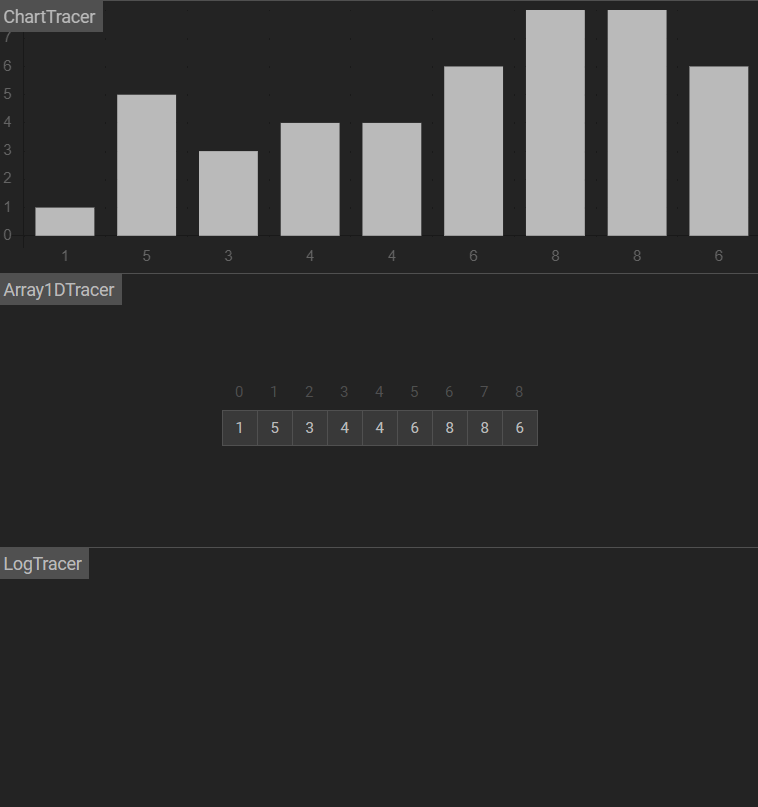The width and height of the screenshot is (758, 807).
Task: Select the array cell at index 4
Action: coord(379,428)
